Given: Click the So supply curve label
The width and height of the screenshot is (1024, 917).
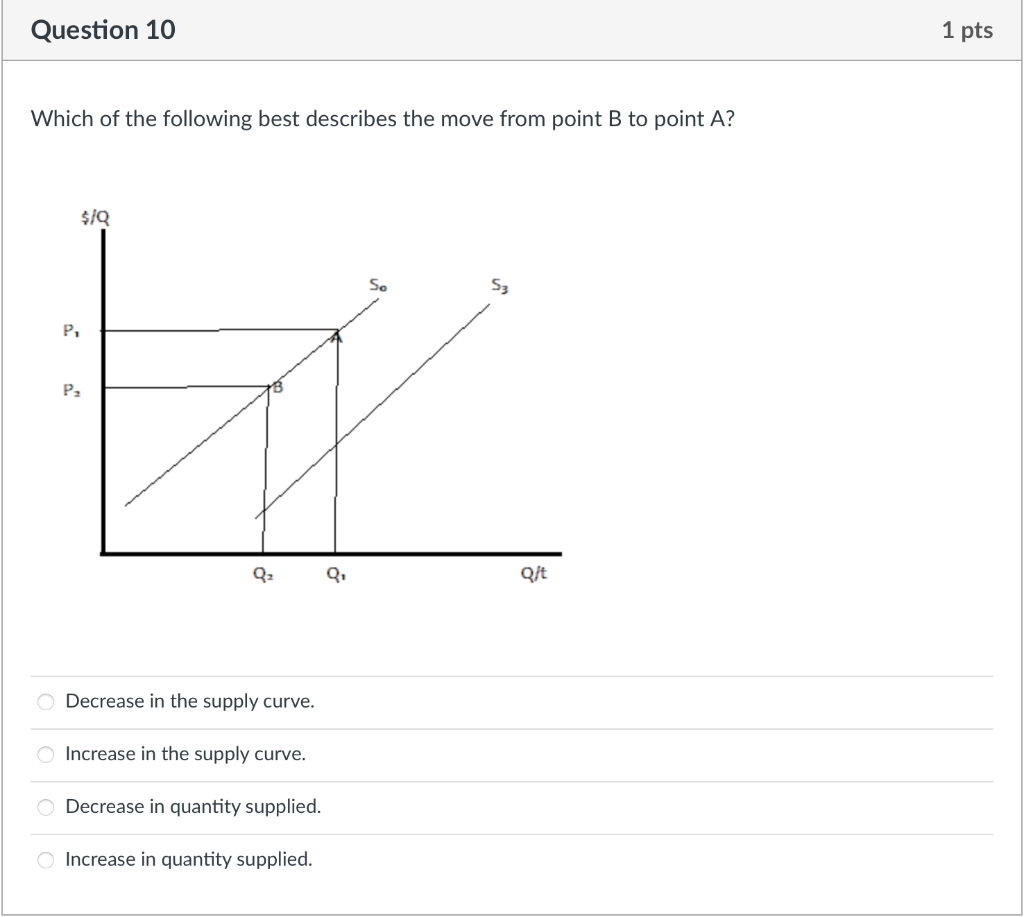Looking at the screenshot, I should pyautogui.click(x=377, y=283).
